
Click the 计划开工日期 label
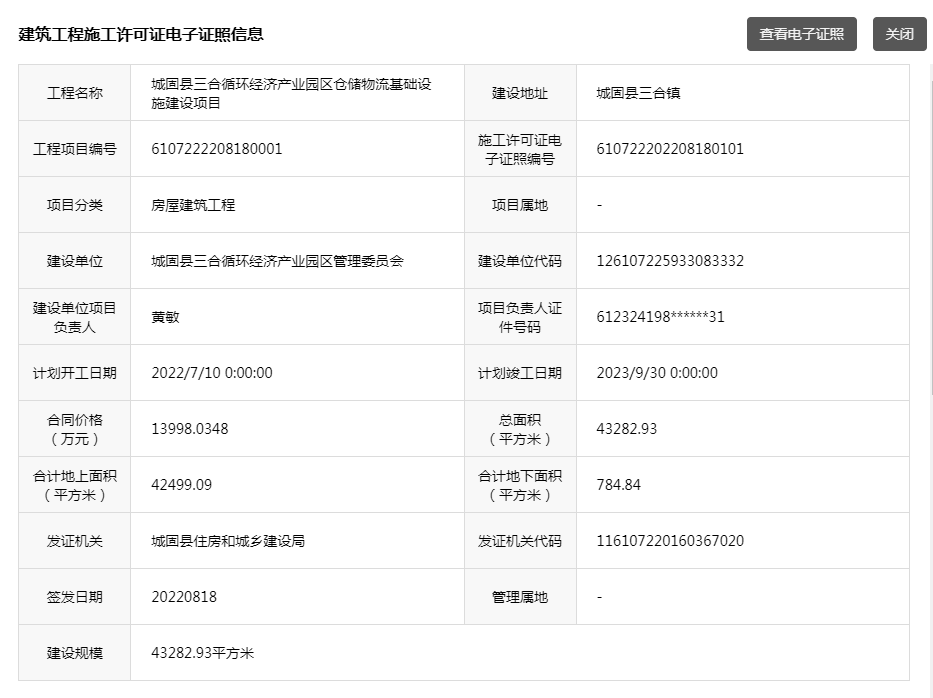click(x=74, y=373)
